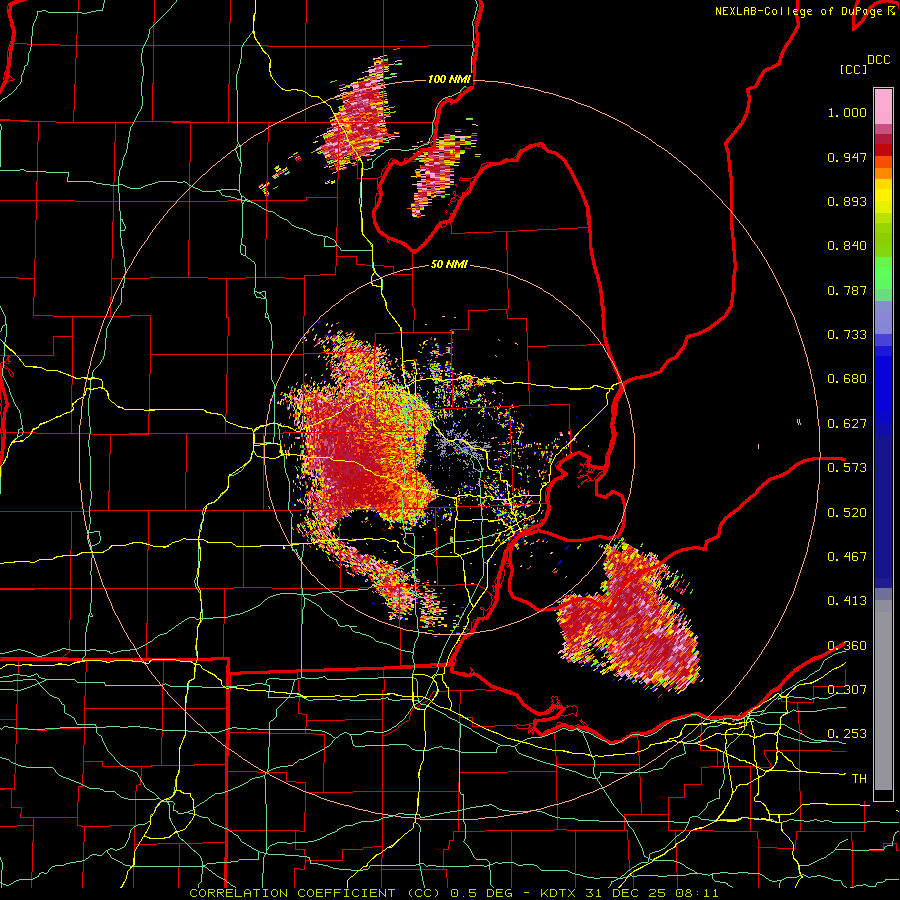The image size is (900, 900).
Task: Select the 1.000 color scale value
Action: (x=847, y=112)
